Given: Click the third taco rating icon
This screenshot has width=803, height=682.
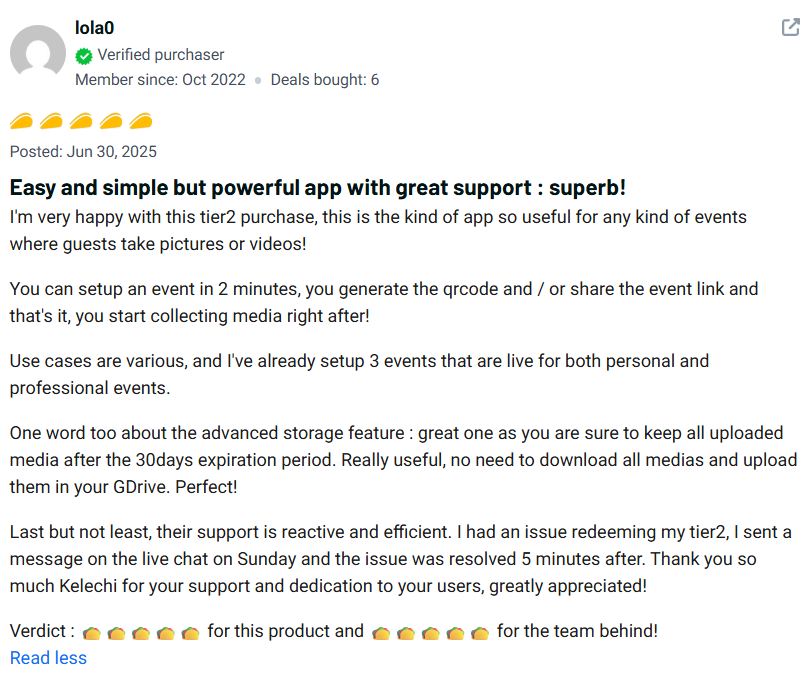Looking at the screenshot, I should (x=81, y=122).
